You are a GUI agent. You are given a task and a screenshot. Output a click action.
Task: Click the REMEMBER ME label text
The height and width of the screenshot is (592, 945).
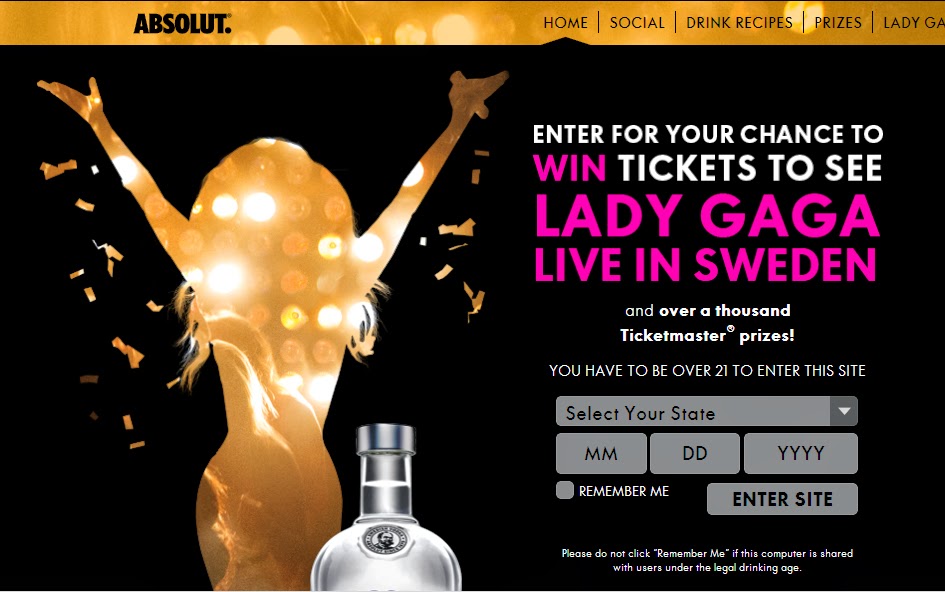[624, 491]
